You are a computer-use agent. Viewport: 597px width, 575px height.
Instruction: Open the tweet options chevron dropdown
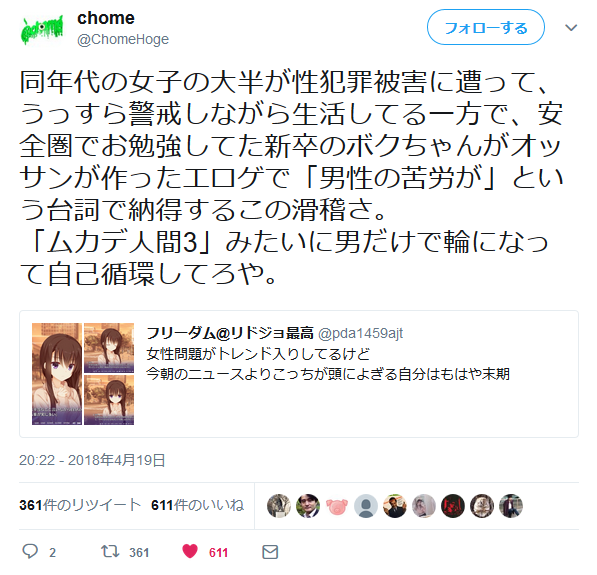571,28
